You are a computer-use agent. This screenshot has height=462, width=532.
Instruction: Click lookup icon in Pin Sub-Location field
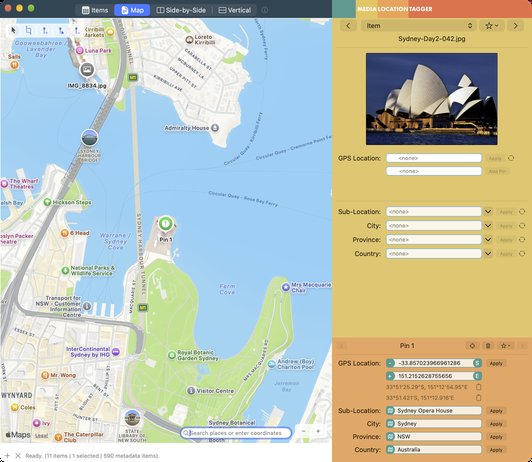point(390,411)
